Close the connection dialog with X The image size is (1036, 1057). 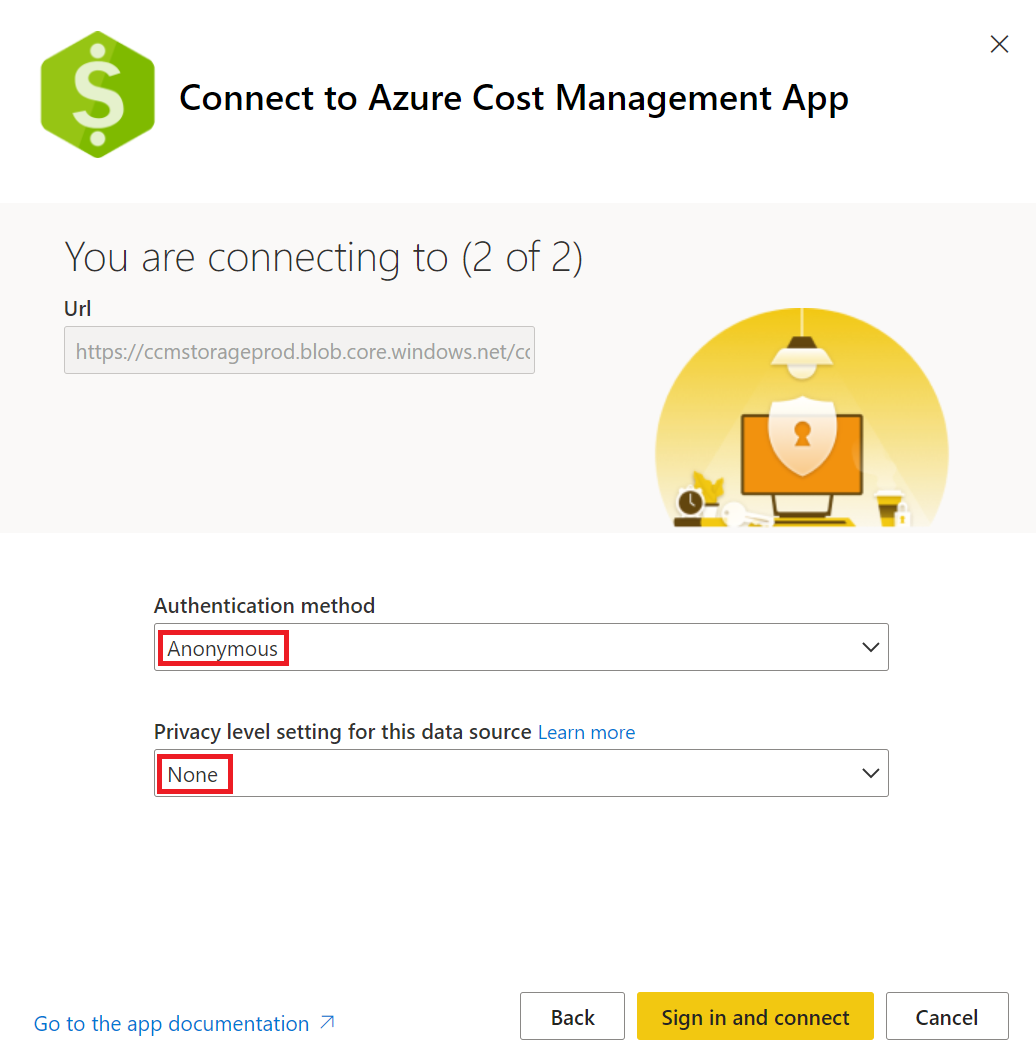998,44
